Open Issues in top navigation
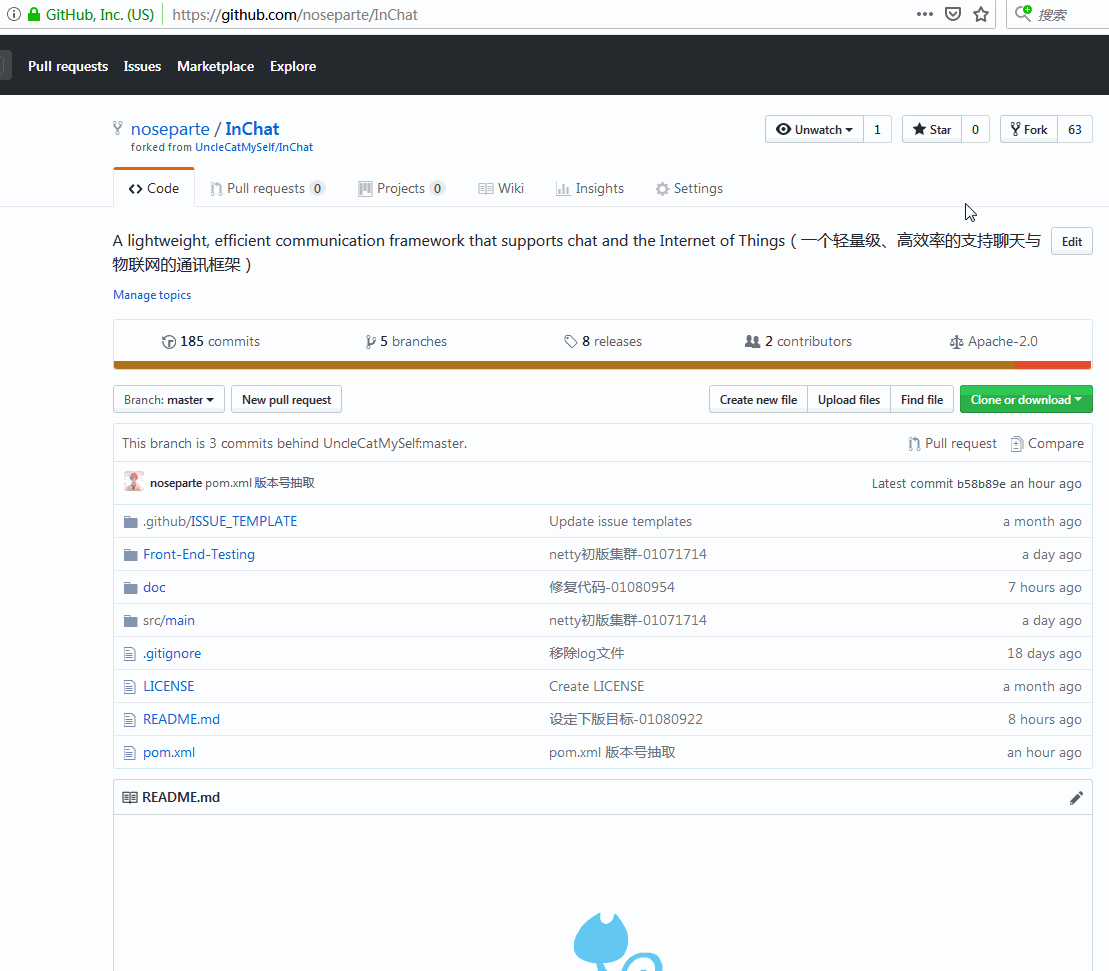The width and height of the screenshot is (1109, 971). click(142, 66)
